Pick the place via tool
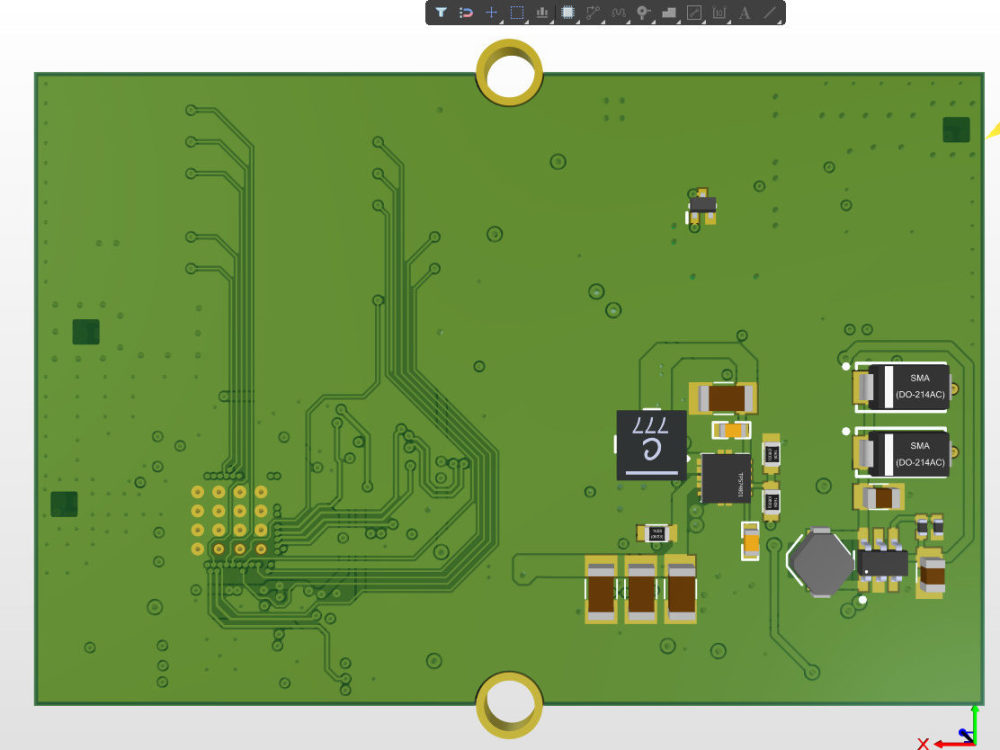This screenshot has height=750, width=1000. (643, 12)
